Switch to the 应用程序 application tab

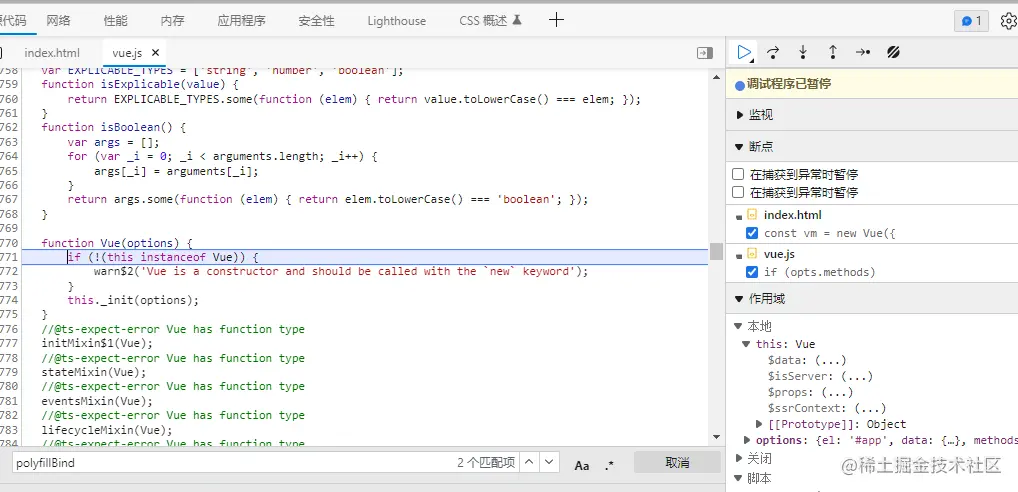[242, 21]
